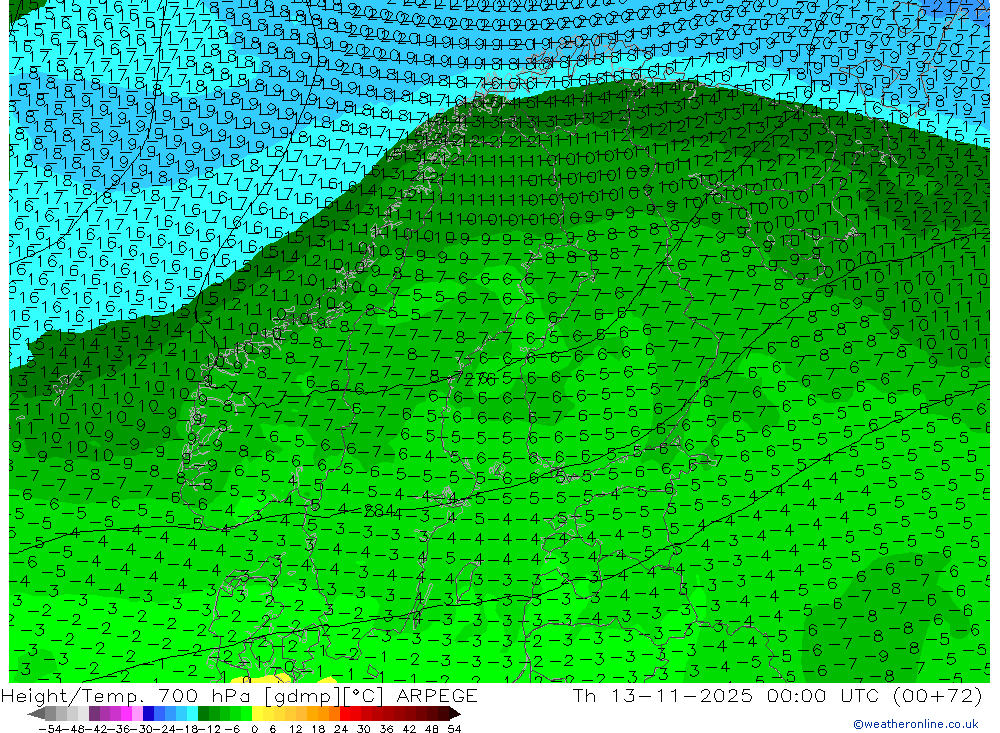Click the '[°C]' unit label in the title
This screenshot has height=733, width=1000.
[x=364, y=696]
